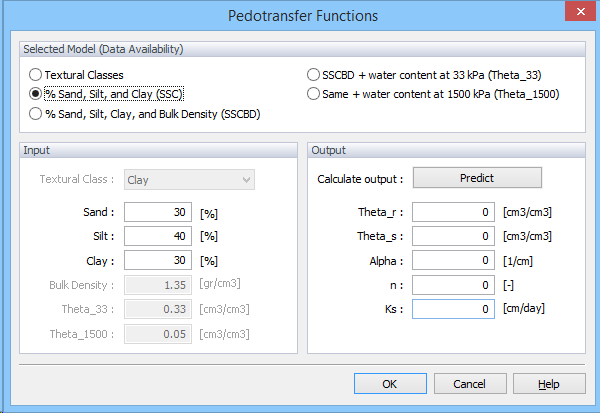Click into the Silt percentage field
Screen dimensions: 600x413
point(158,236)
